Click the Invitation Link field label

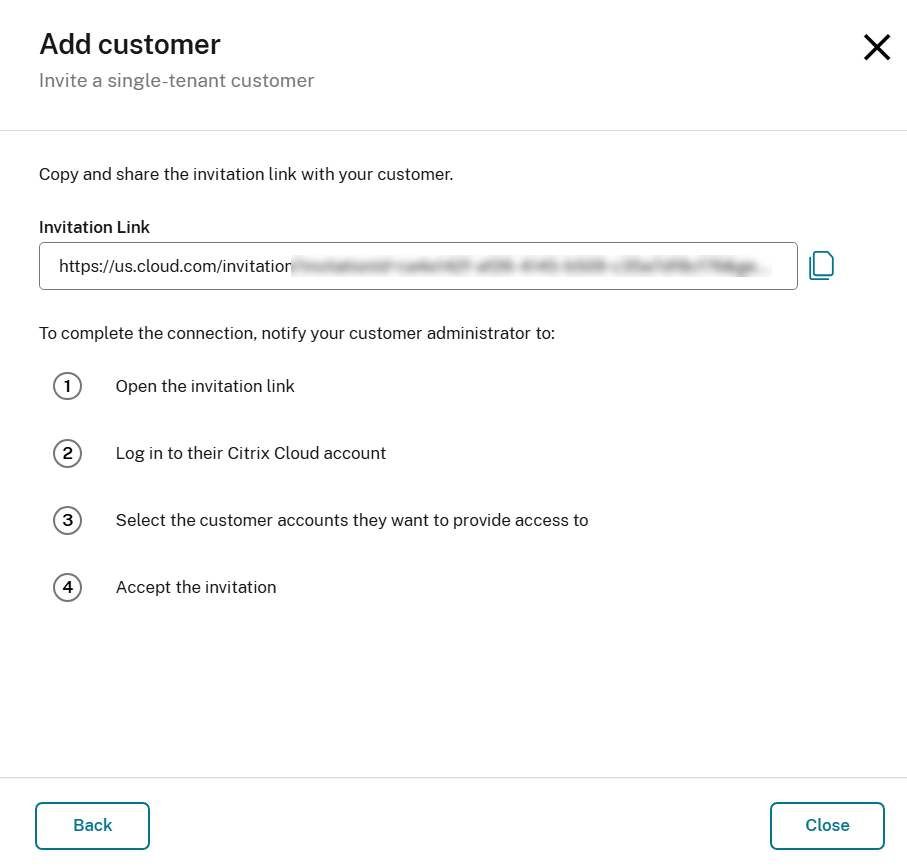tap(94, 227)
